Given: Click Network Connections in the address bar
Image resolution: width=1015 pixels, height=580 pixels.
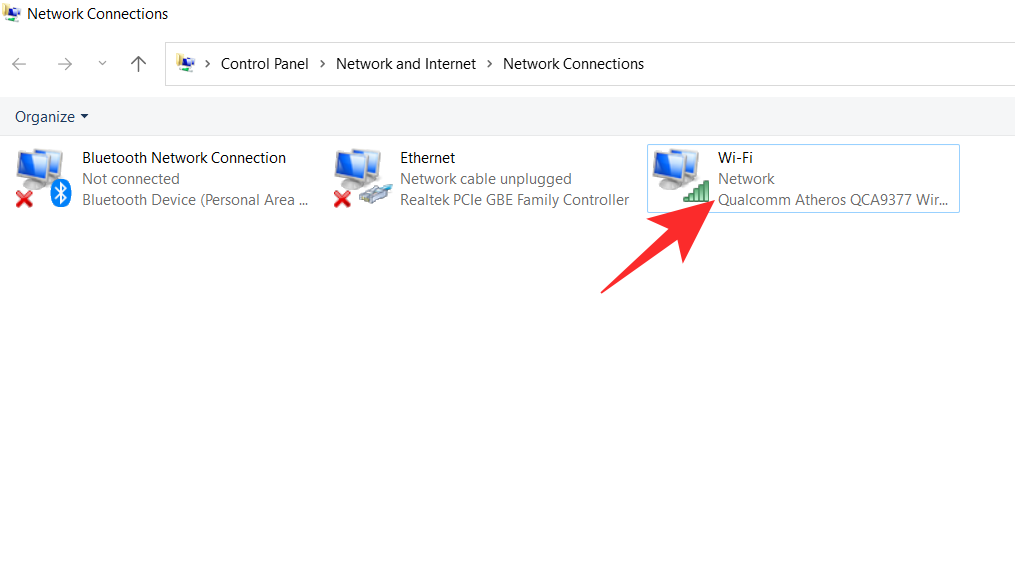Looking at the screenshot, I should (573, 63).
